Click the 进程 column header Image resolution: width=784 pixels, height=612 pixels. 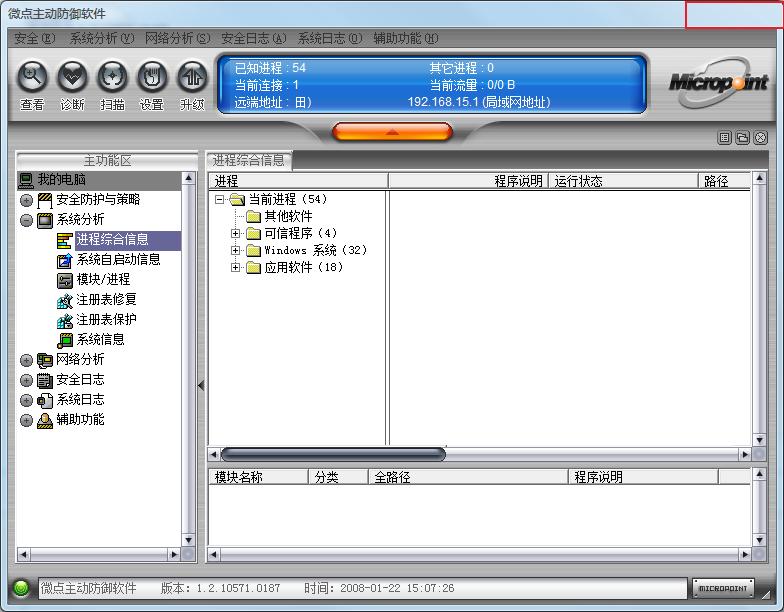click(298, 181)
